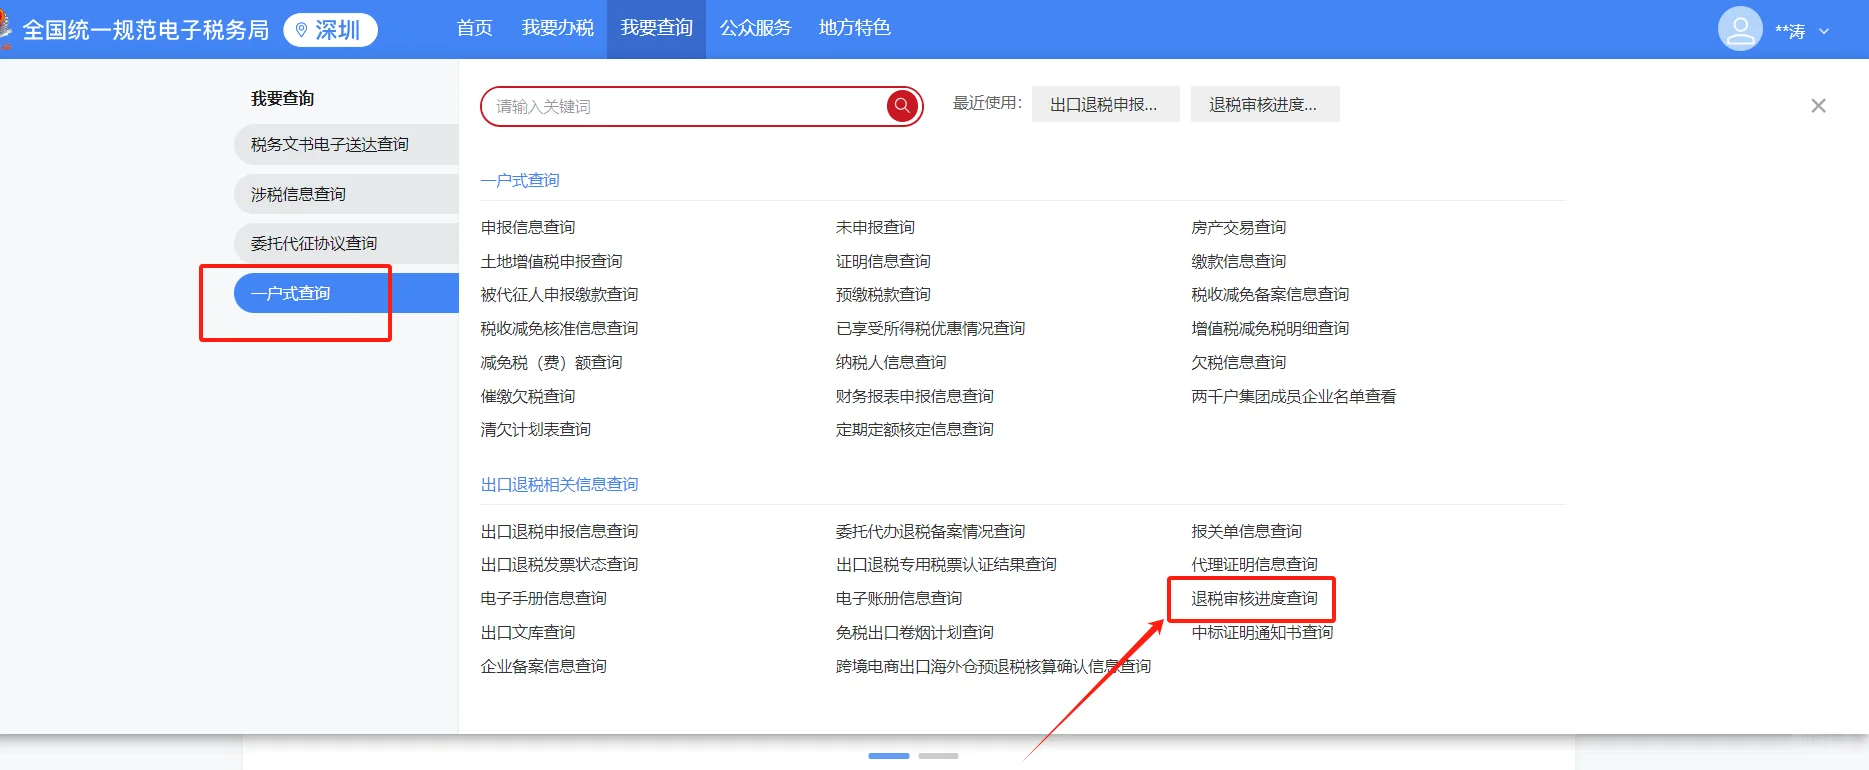Select 涉税信息查询 in sidebar
1869x770 pixels.
click(x=346, y=194)
